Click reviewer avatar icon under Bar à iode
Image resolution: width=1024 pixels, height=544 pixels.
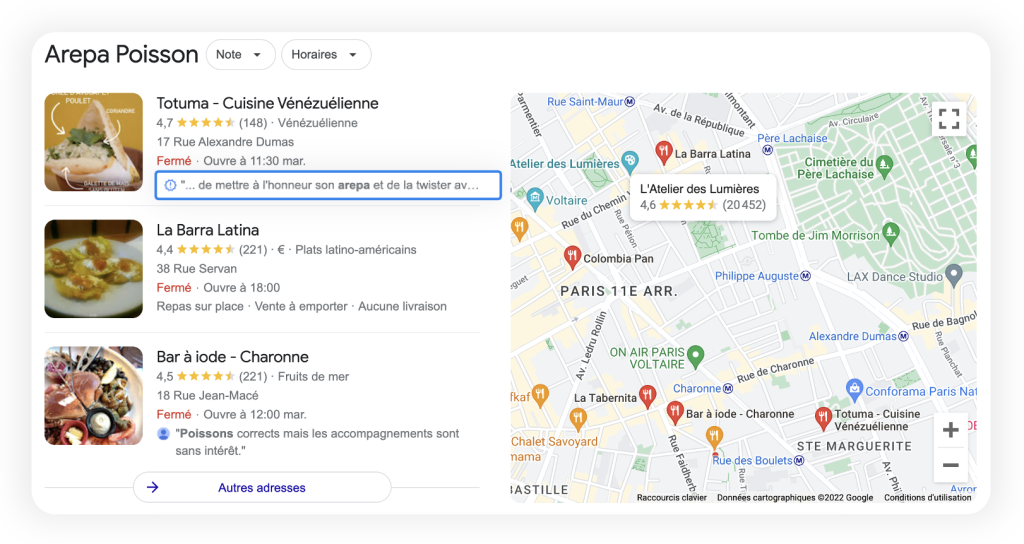(x=163, y=434)
